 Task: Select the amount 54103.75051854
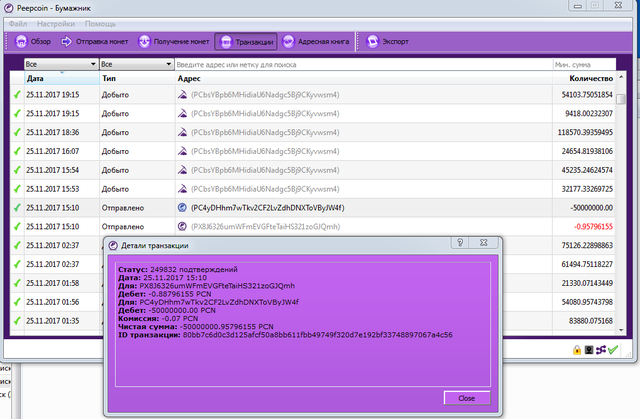coord(587,95)
